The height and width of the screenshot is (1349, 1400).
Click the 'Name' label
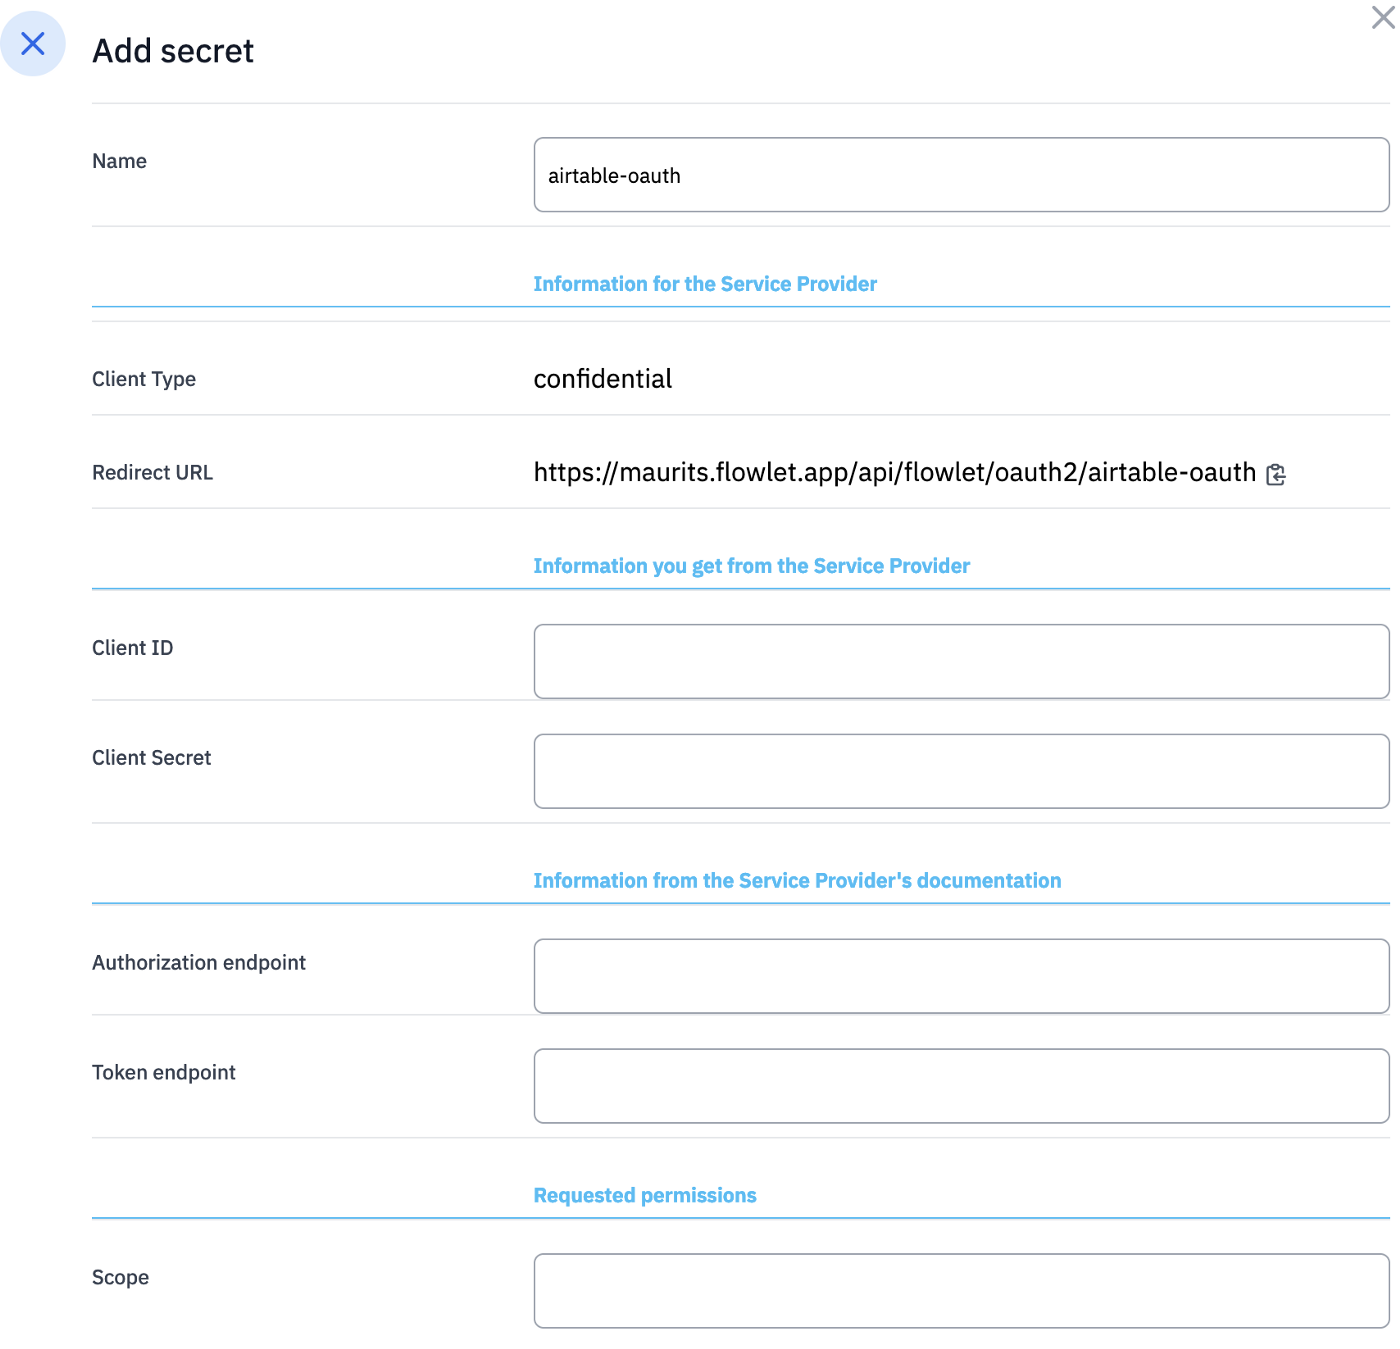119,161
